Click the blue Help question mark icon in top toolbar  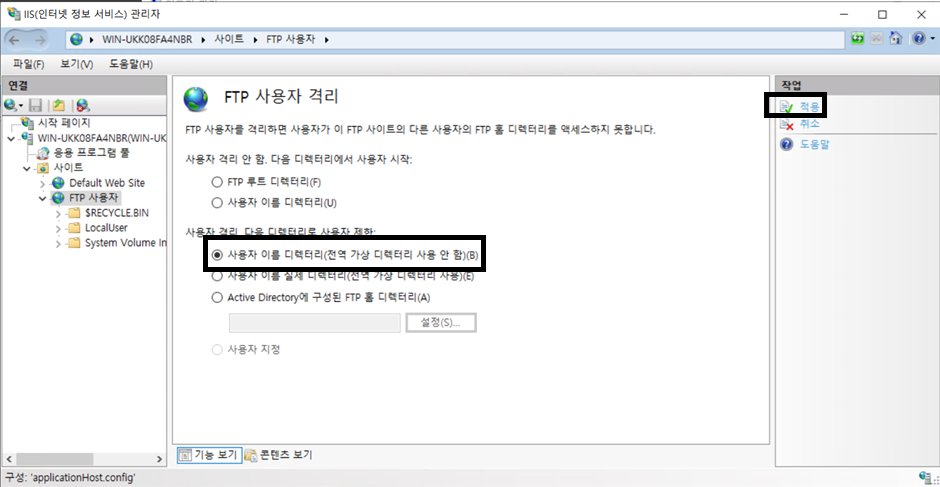click(918, 39)
